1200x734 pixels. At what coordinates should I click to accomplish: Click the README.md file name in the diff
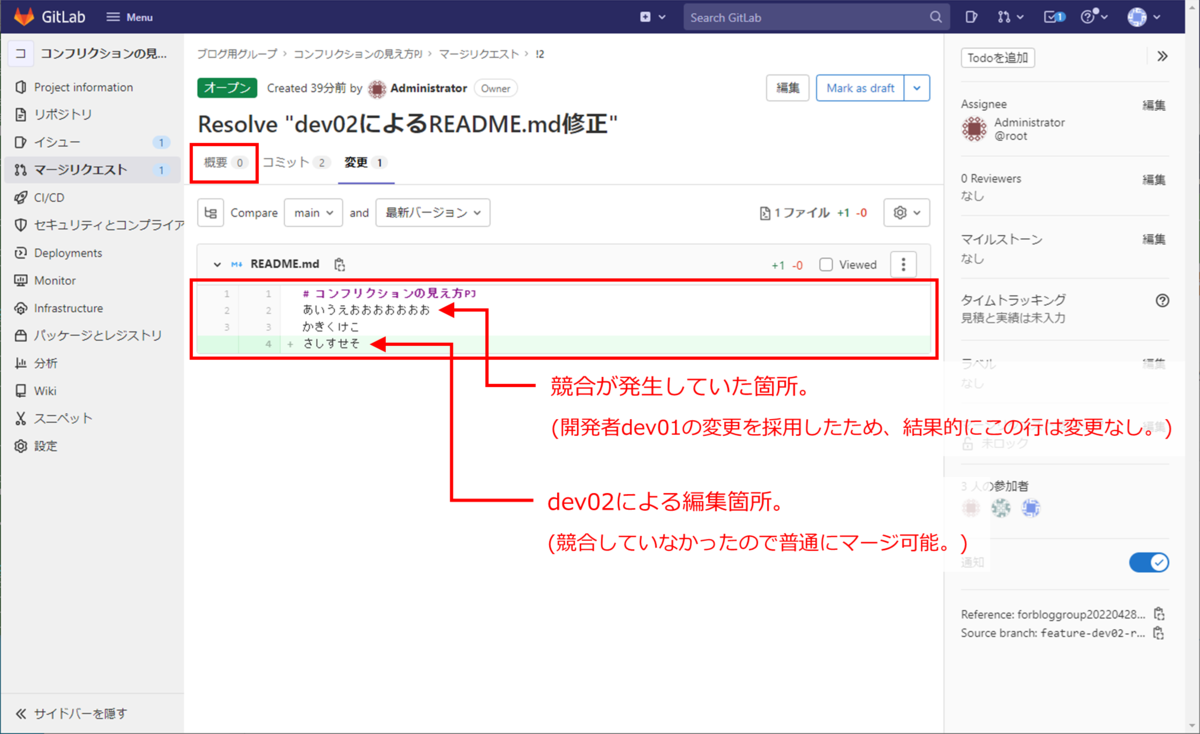point(285,265)
